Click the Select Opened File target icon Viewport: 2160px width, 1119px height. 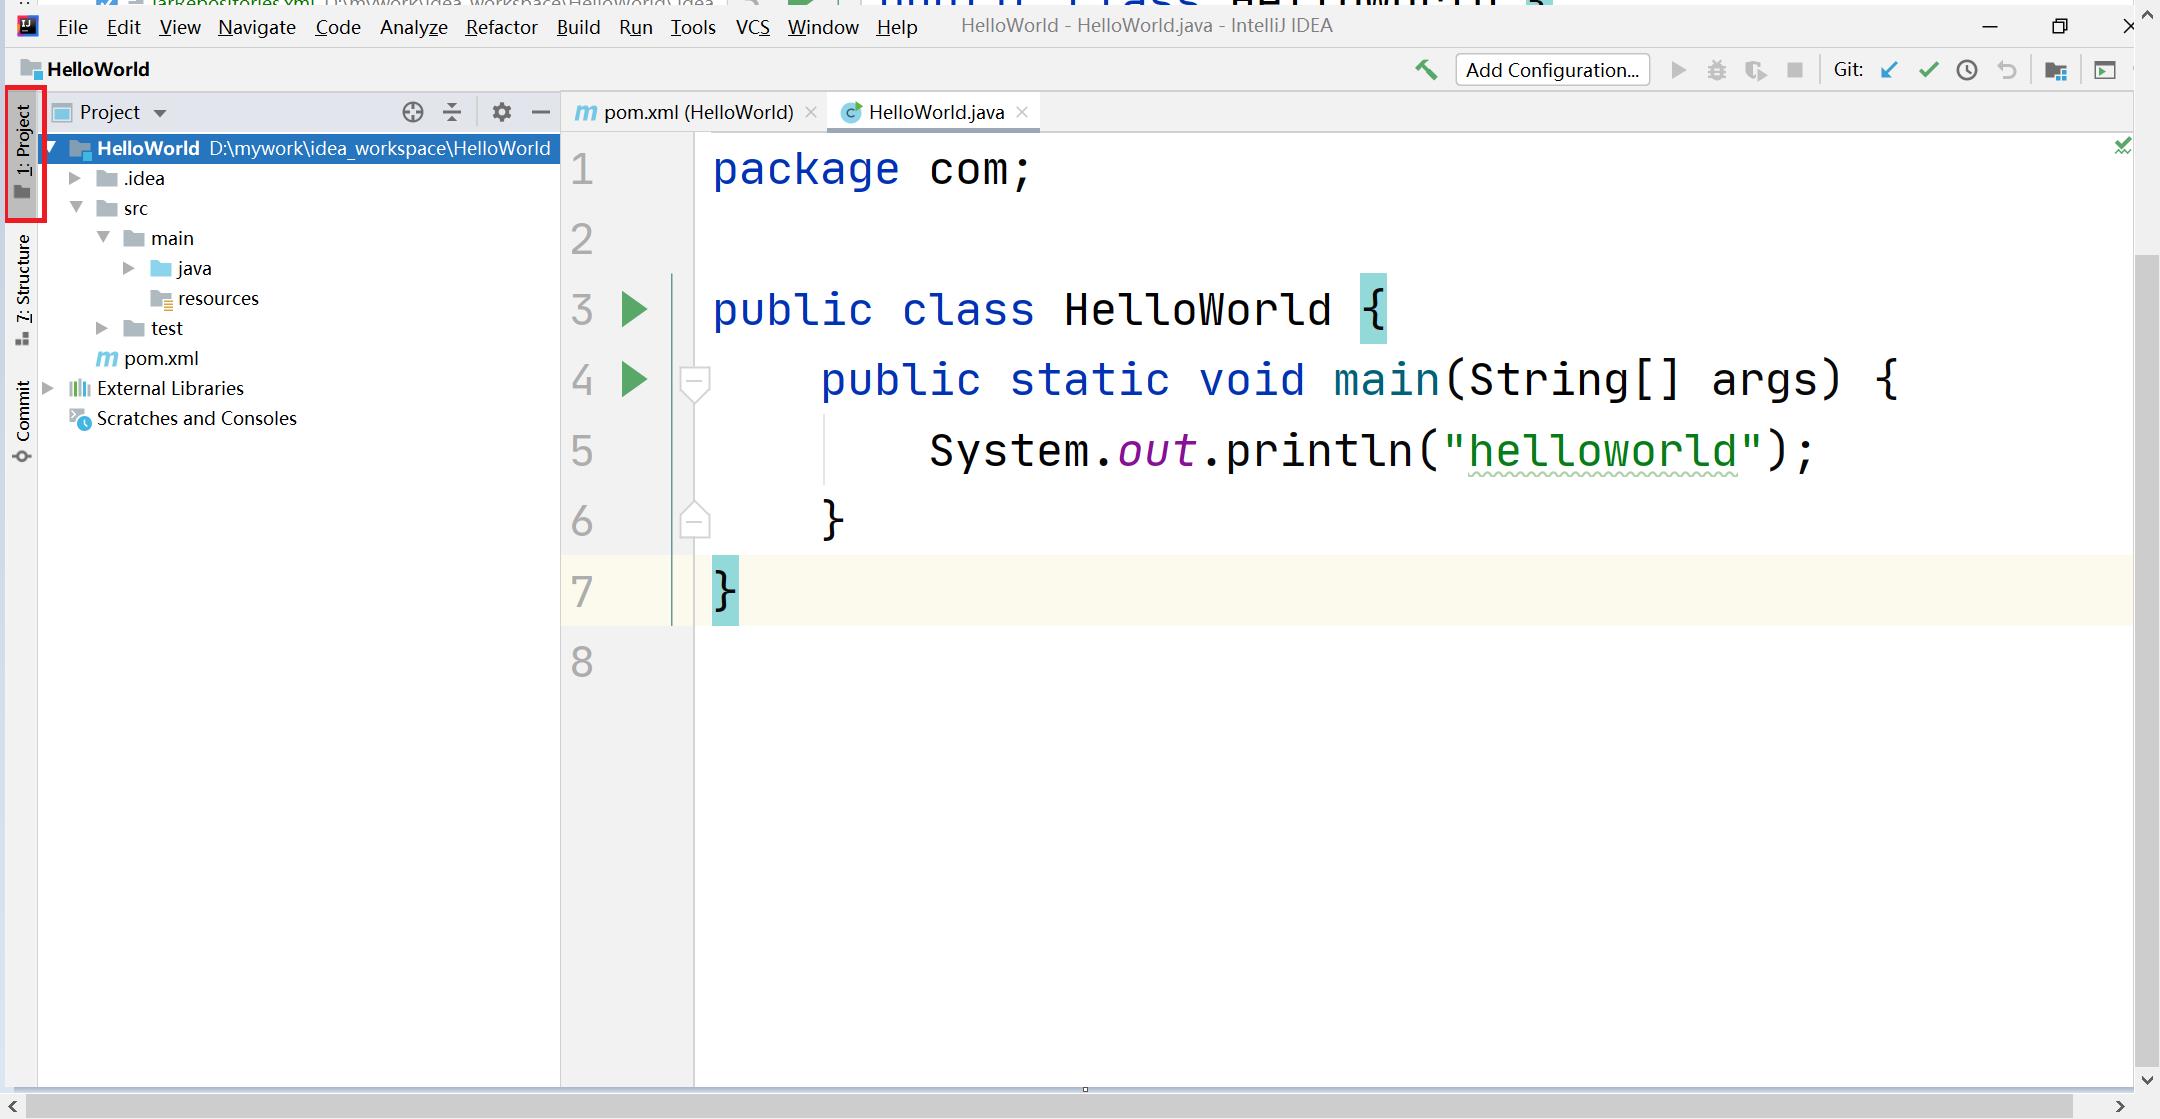(413, 112)
